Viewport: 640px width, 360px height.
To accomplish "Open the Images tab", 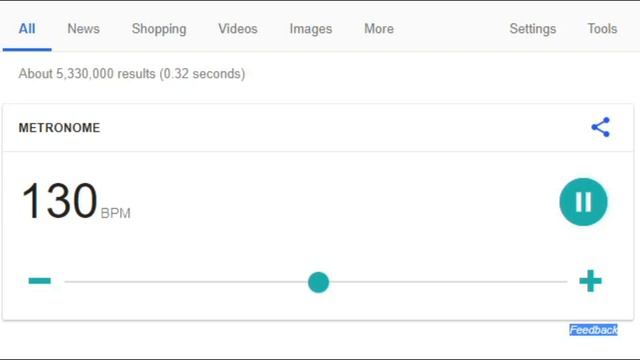I will 311,29.
